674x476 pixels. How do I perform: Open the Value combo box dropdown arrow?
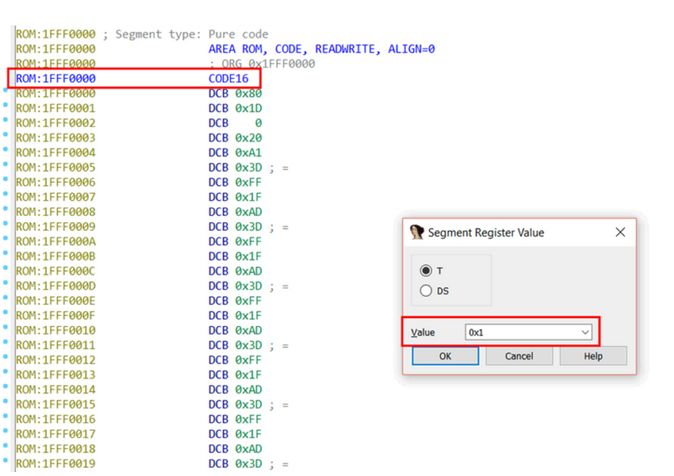point(585,332)
